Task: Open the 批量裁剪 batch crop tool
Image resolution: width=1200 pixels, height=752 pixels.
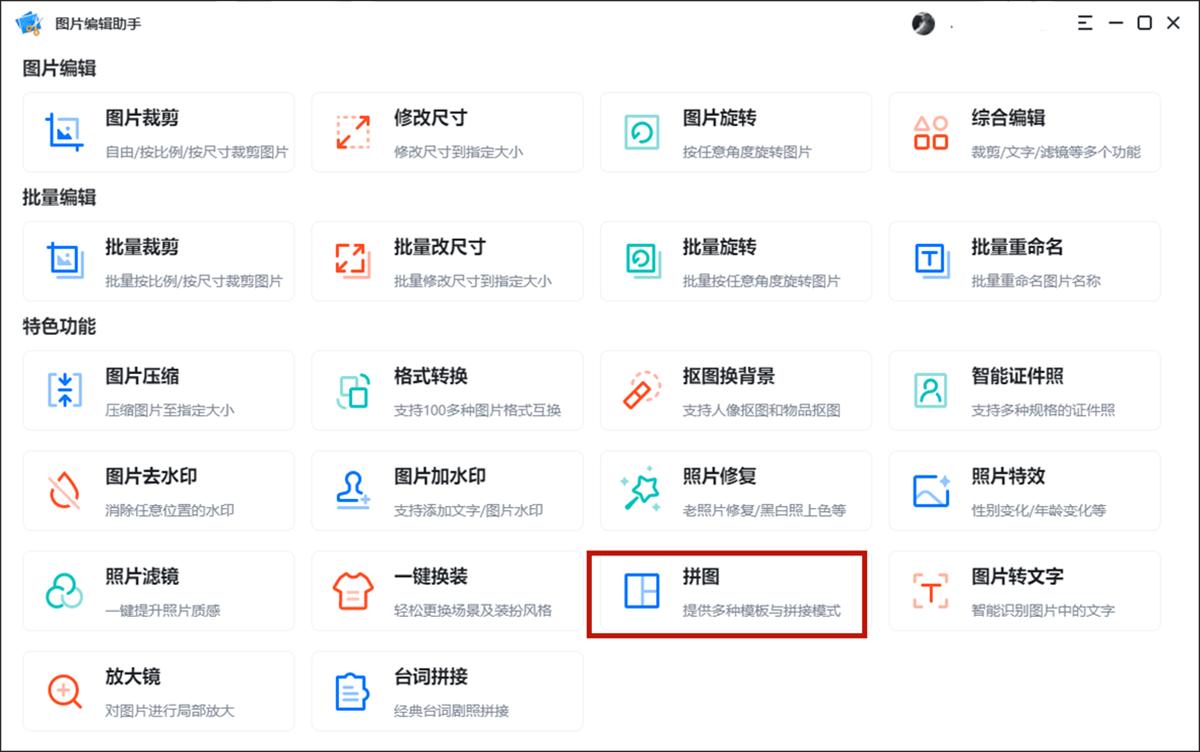Action: click(x=158, y=261)
